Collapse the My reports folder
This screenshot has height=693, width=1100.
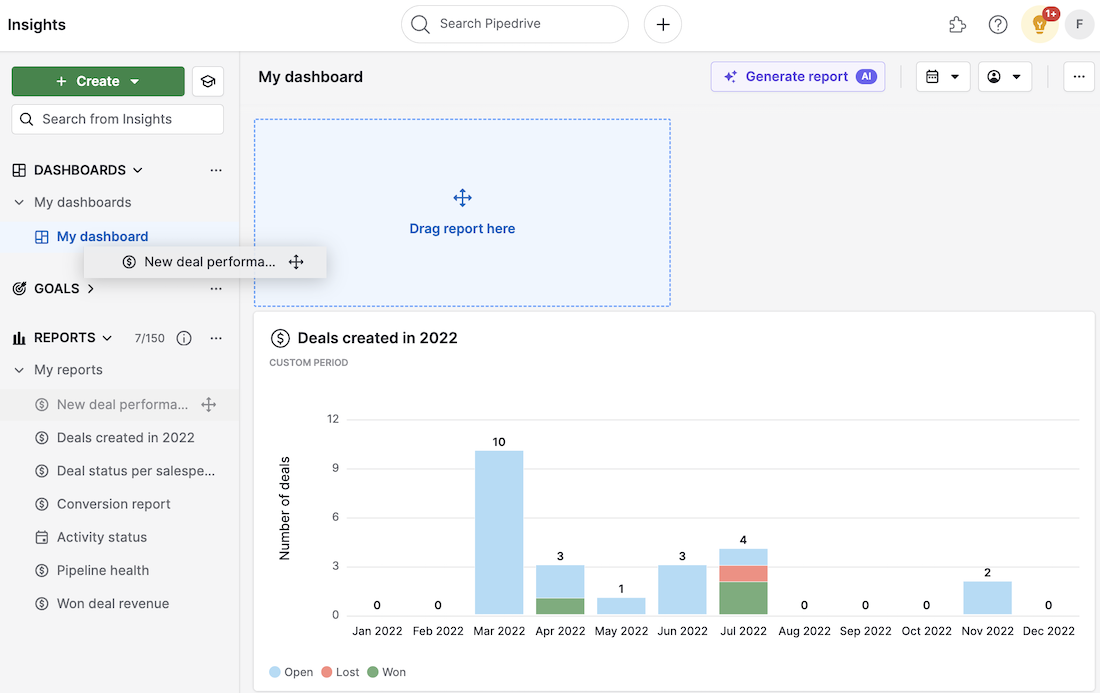pos(19,370)
